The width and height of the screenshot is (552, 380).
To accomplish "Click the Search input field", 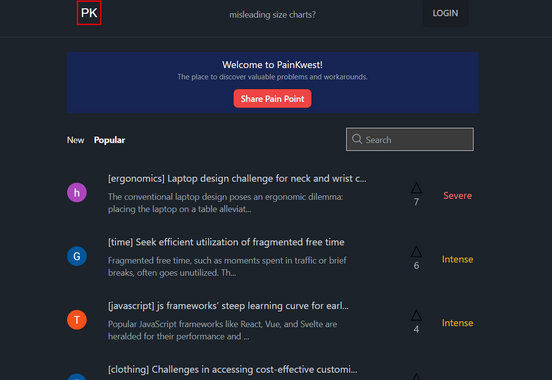I will [x=410, y=139].
